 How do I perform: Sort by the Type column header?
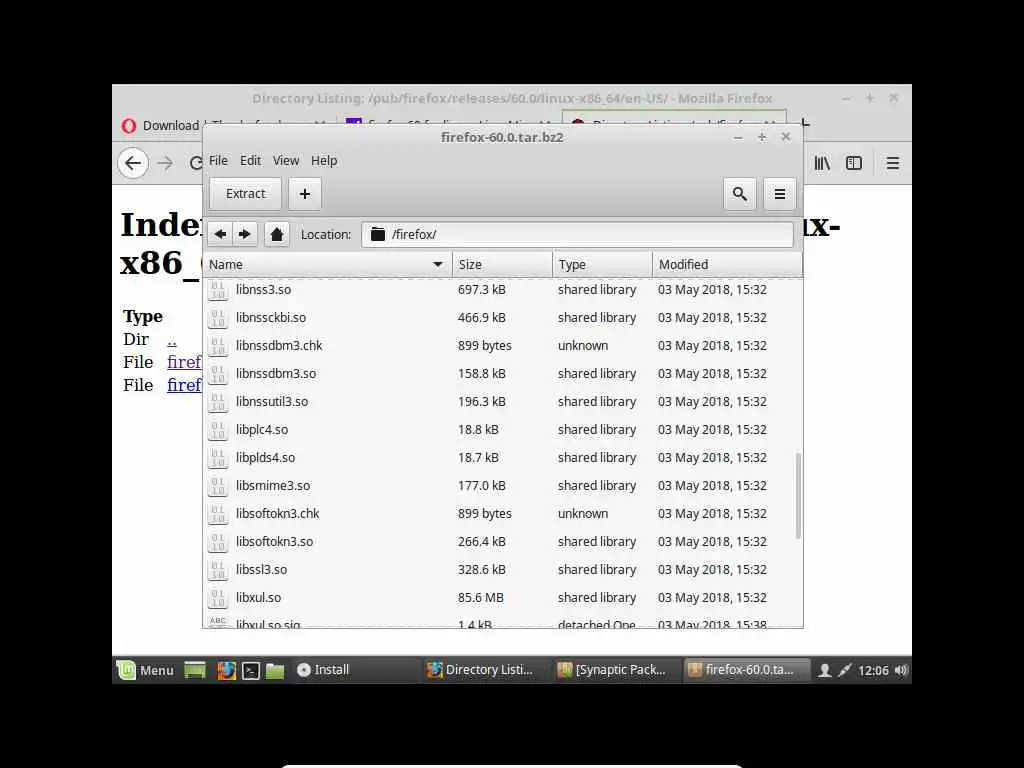tap(602, 264)
